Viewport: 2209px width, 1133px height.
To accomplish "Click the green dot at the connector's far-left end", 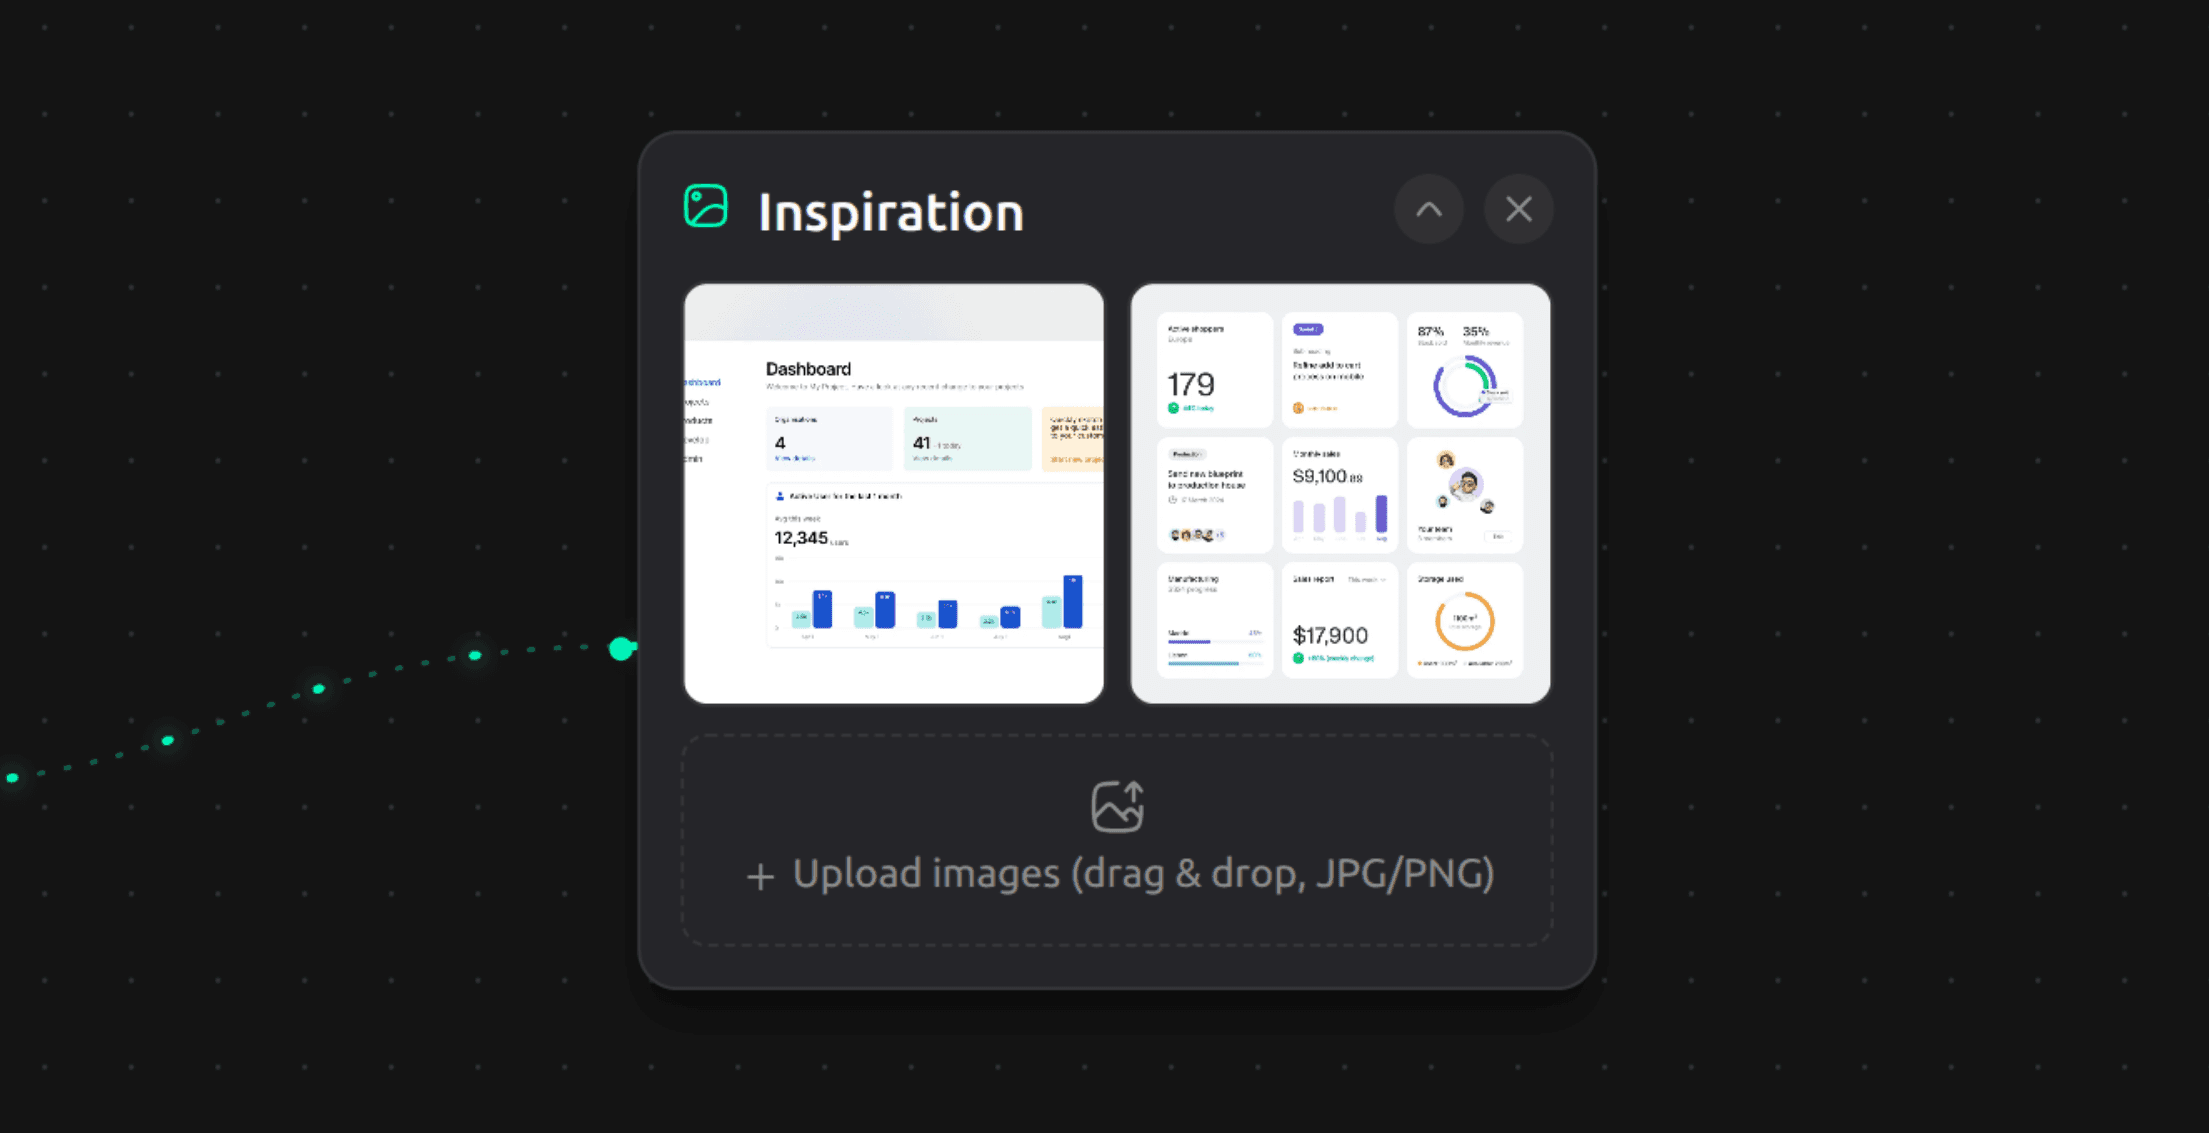I will [12, 777].
